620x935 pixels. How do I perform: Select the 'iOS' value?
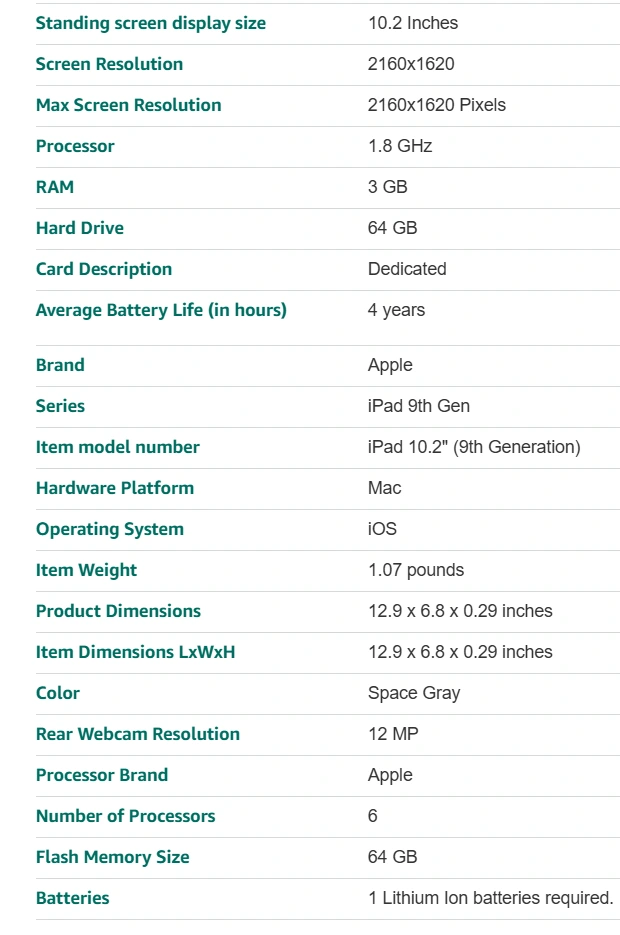tap(382, 529)
